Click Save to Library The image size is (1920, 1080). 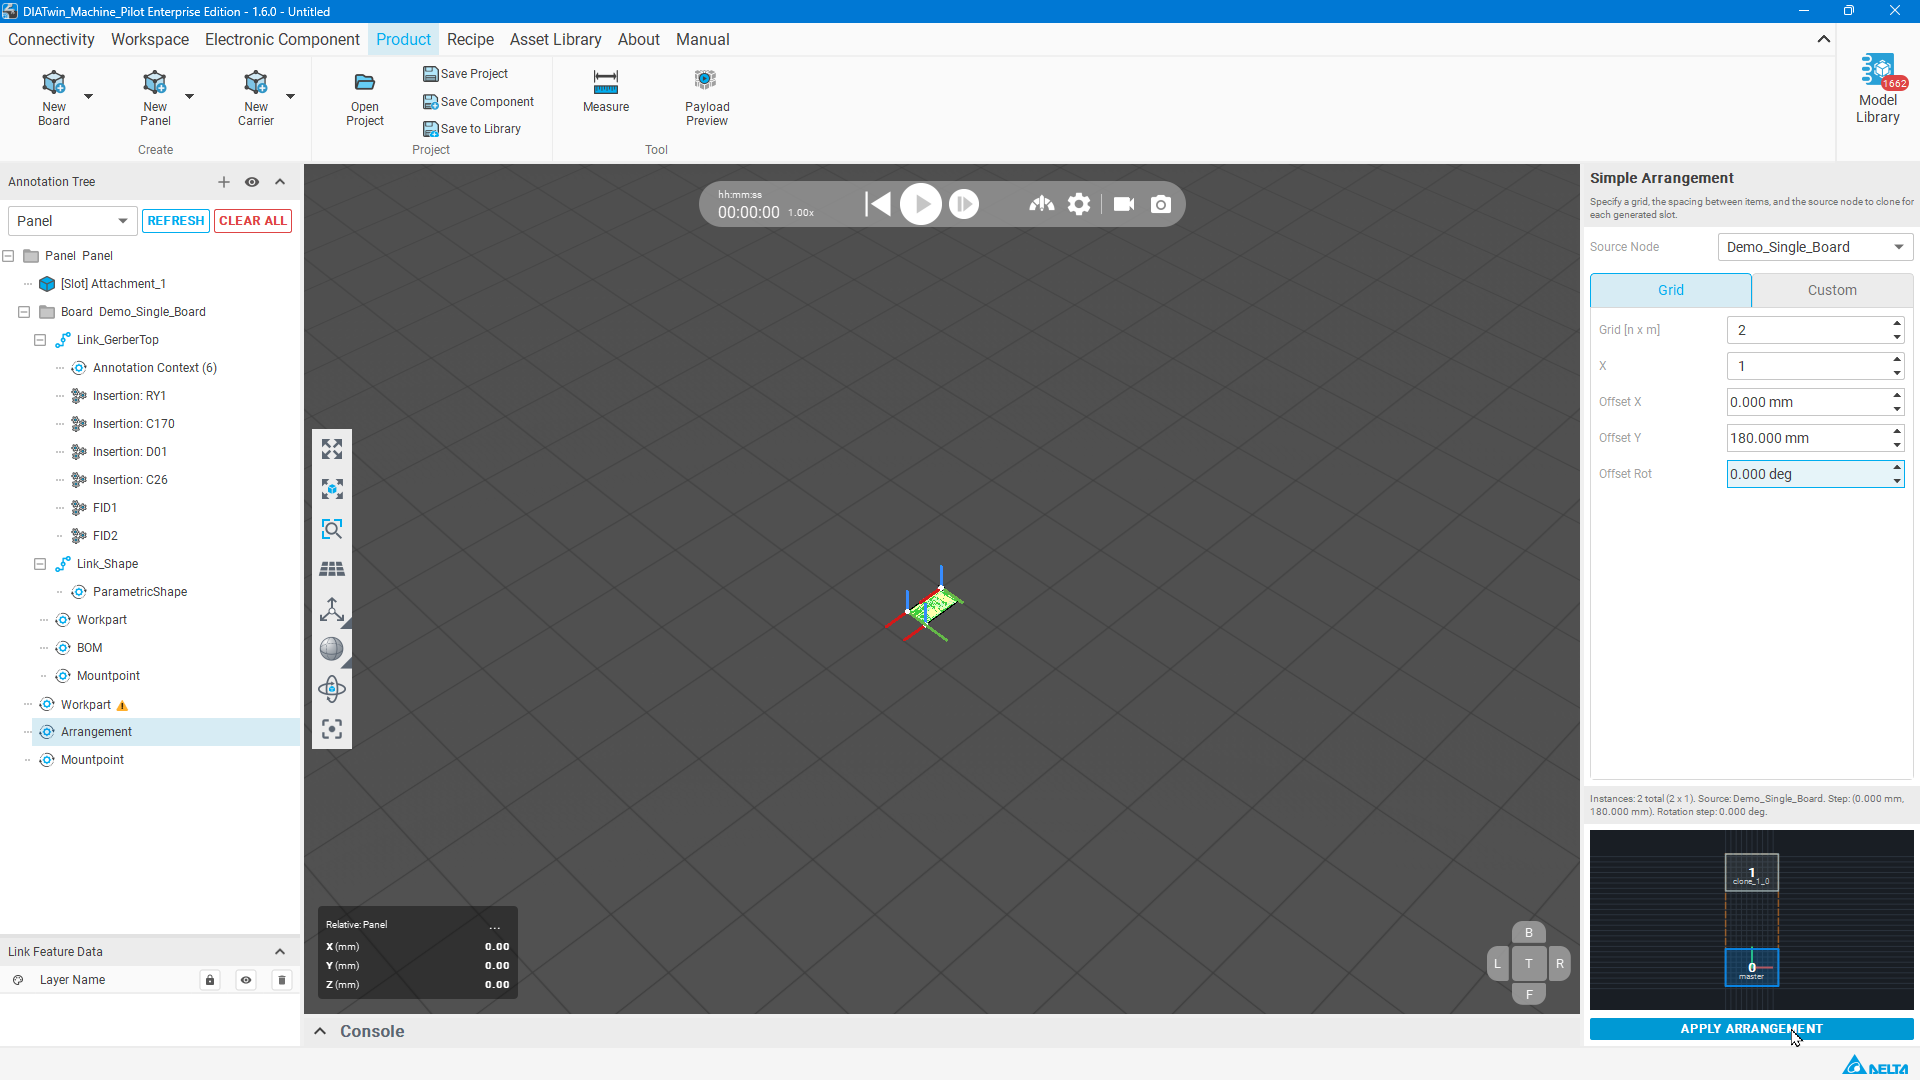[x=472, y=129]
